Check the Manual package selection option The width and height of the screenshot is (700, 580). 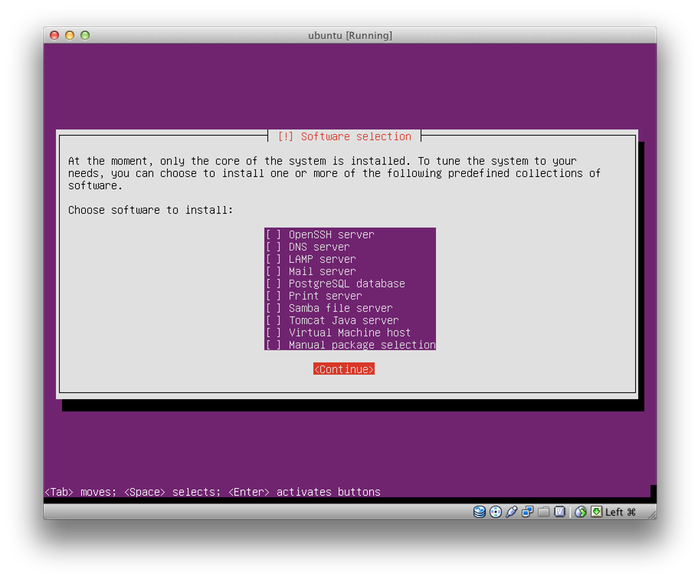[x=273, y=345]
